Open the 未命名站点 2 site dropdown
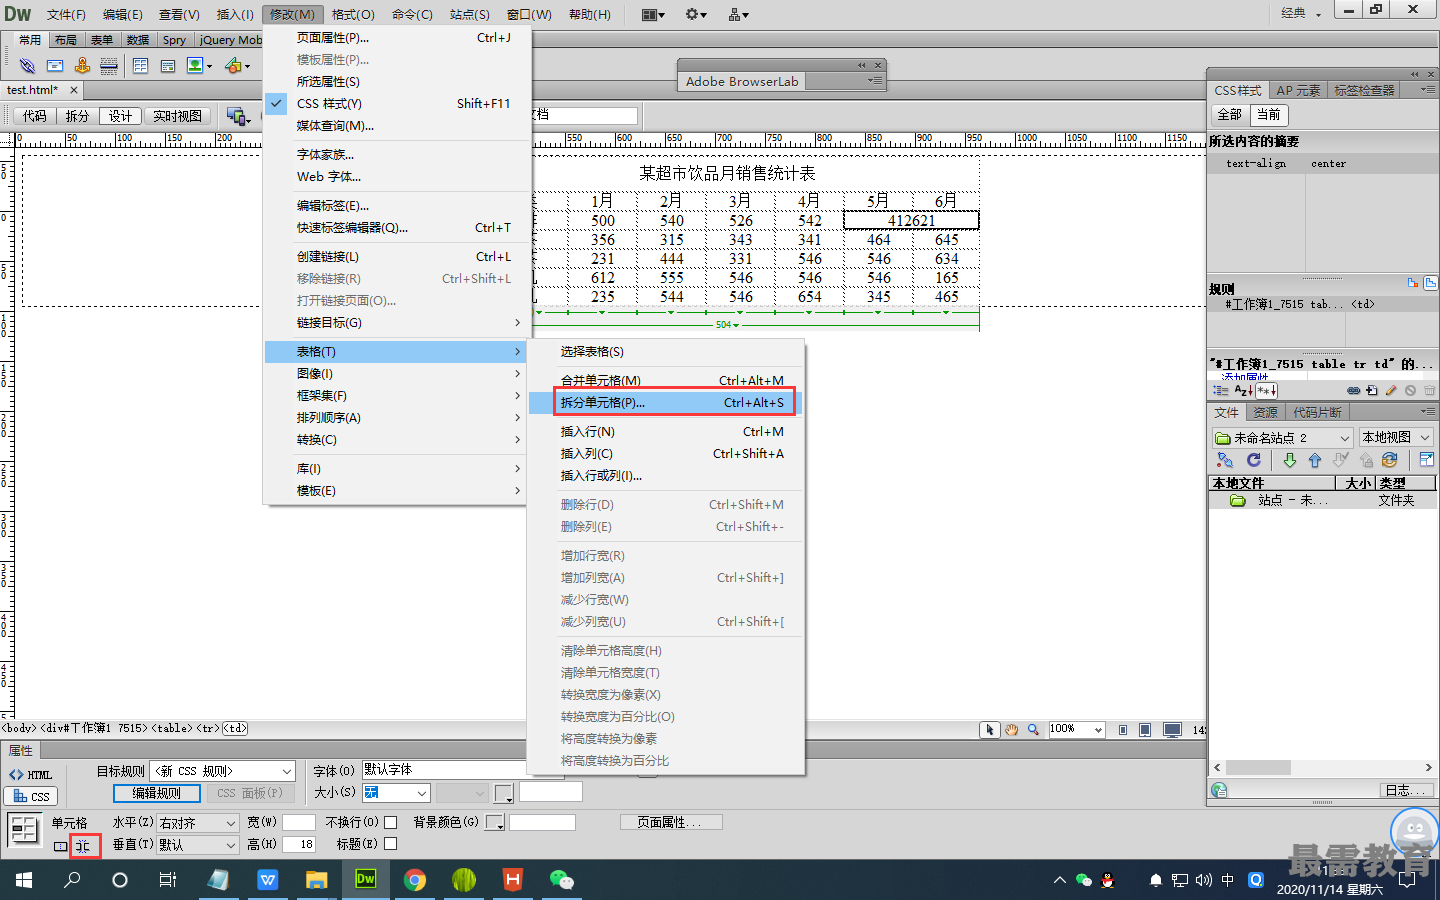This screenshot has height=900, width=1440. click(1283, 438)
